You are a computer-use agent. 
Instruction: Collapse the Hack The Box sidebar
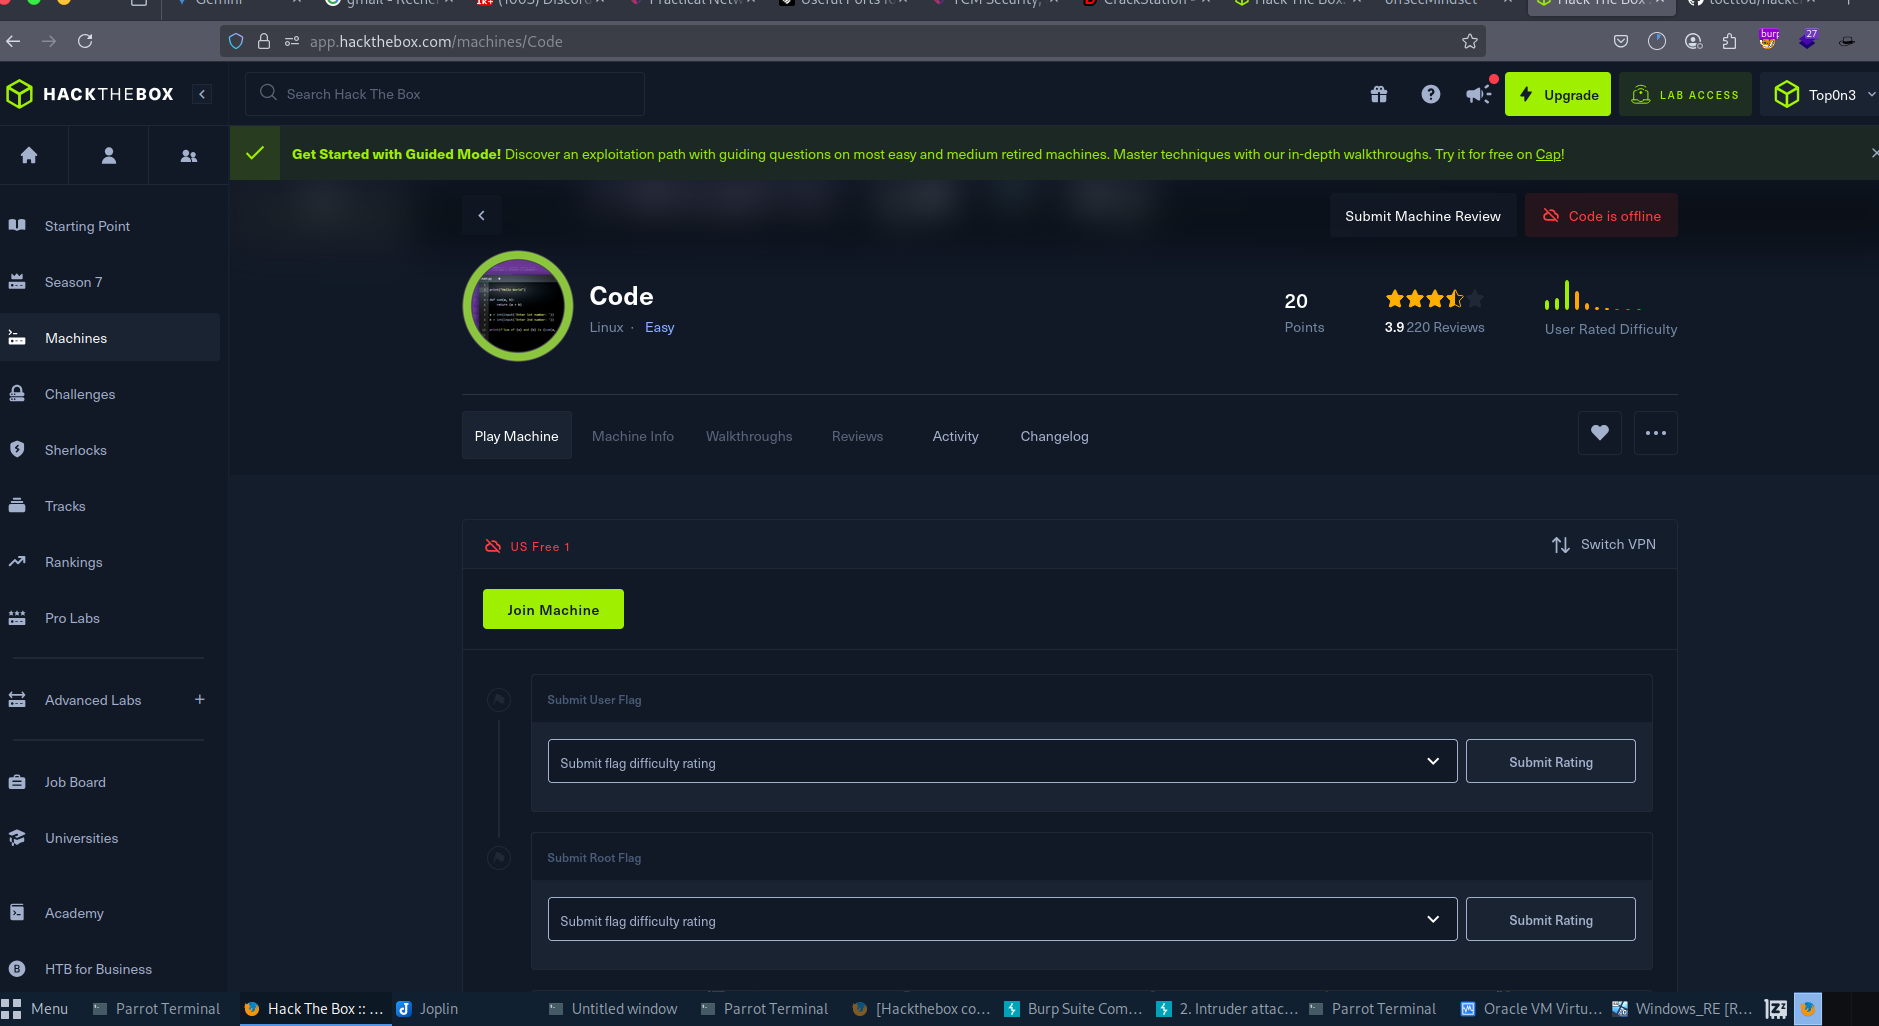(x=202, y=94)
